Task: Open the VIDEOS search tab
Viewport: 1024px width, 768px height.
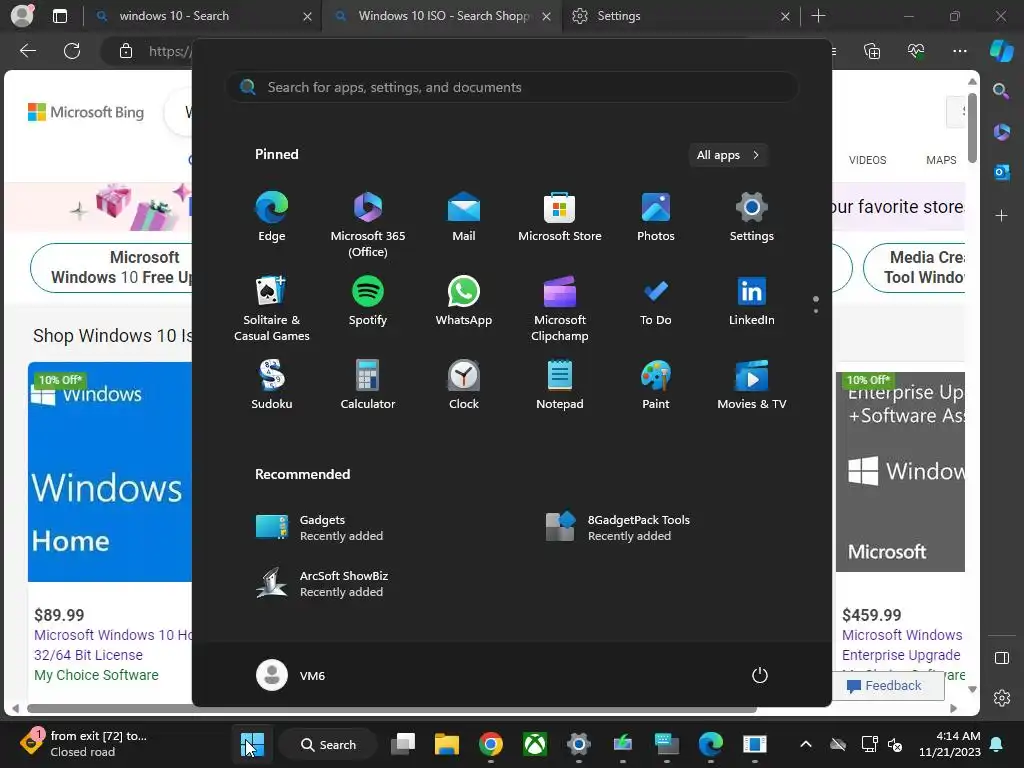Action: 867,160
